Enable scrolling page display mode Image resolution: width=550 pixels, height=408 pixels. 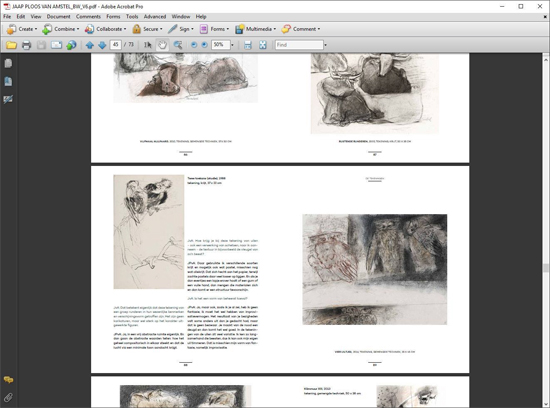coord(248,45)
